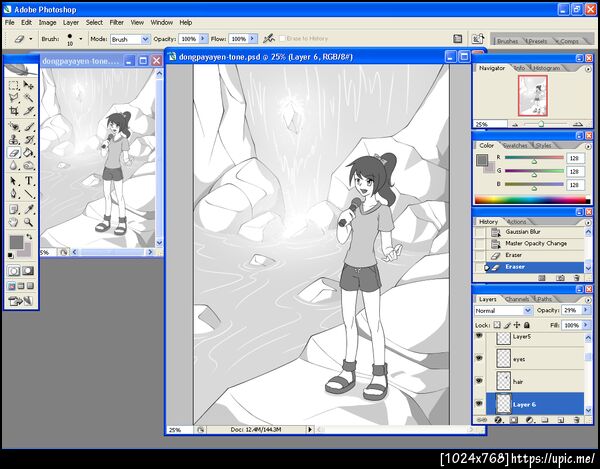
Task: Open the Image menu
Action: pos(47,23)
